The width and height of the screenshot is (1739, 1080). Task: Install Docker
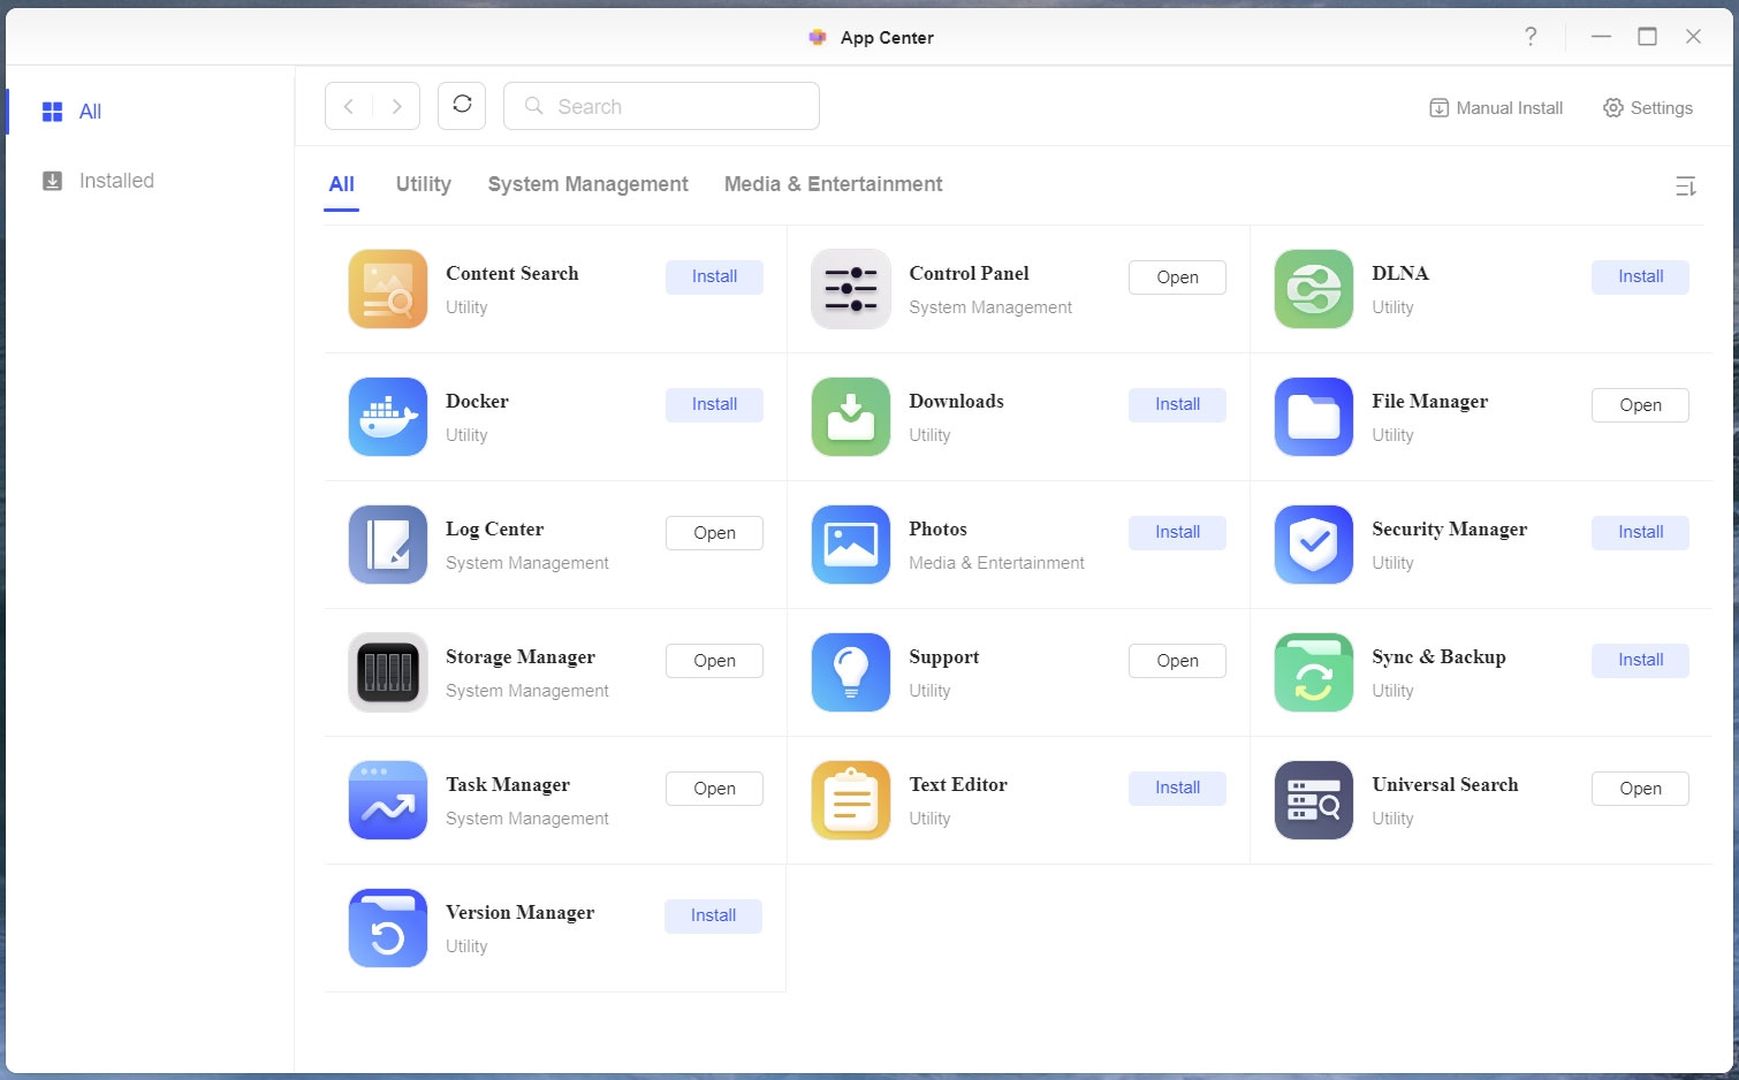coord(714,405)
